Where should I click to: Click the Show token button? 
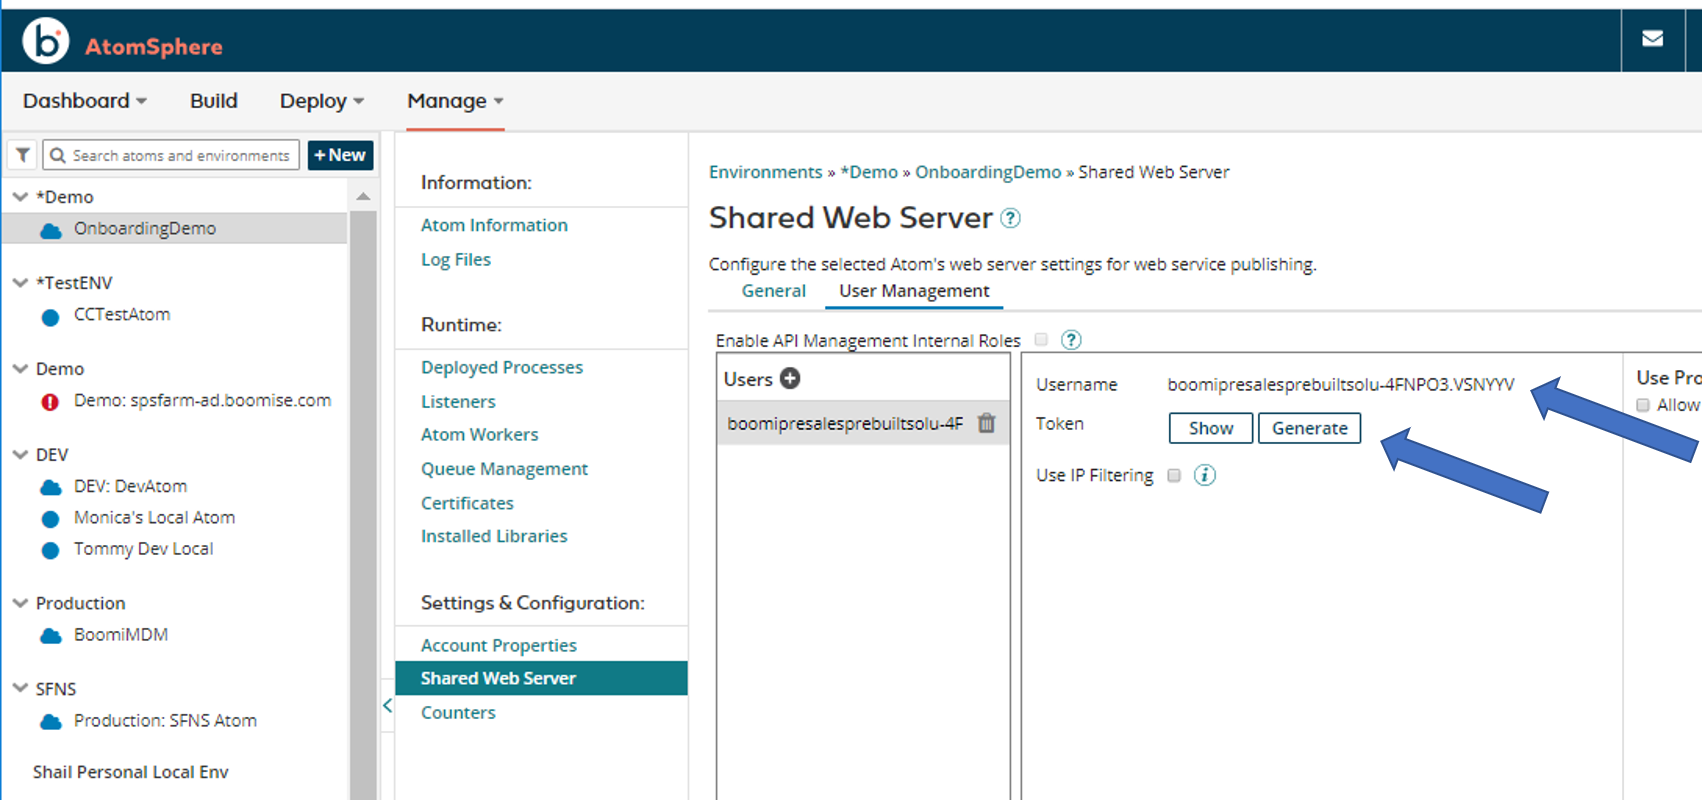(1211, 428)
